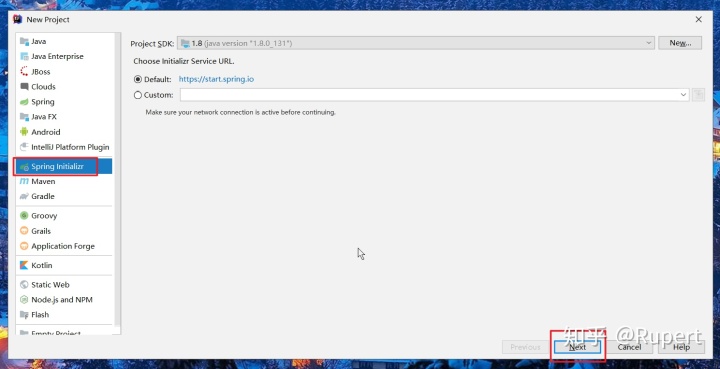The image size is (720, 369).
Task: Click the Java FX folder icon
Action: pos(24,117)
